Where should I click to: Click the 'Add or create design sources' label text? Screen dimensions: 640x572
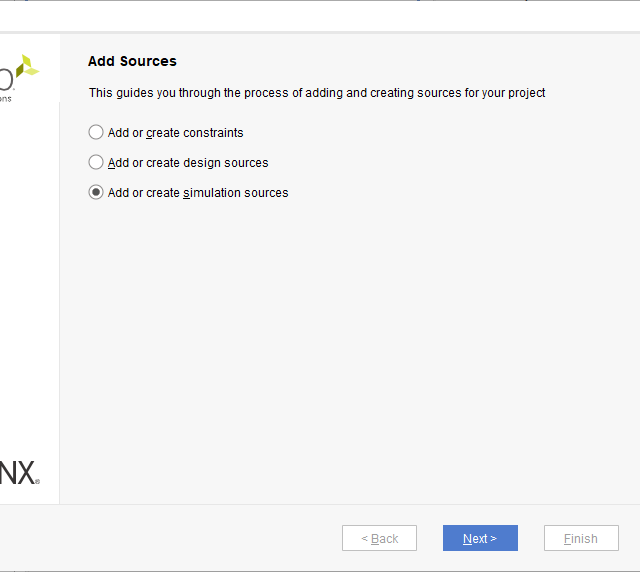pos(188,163)
